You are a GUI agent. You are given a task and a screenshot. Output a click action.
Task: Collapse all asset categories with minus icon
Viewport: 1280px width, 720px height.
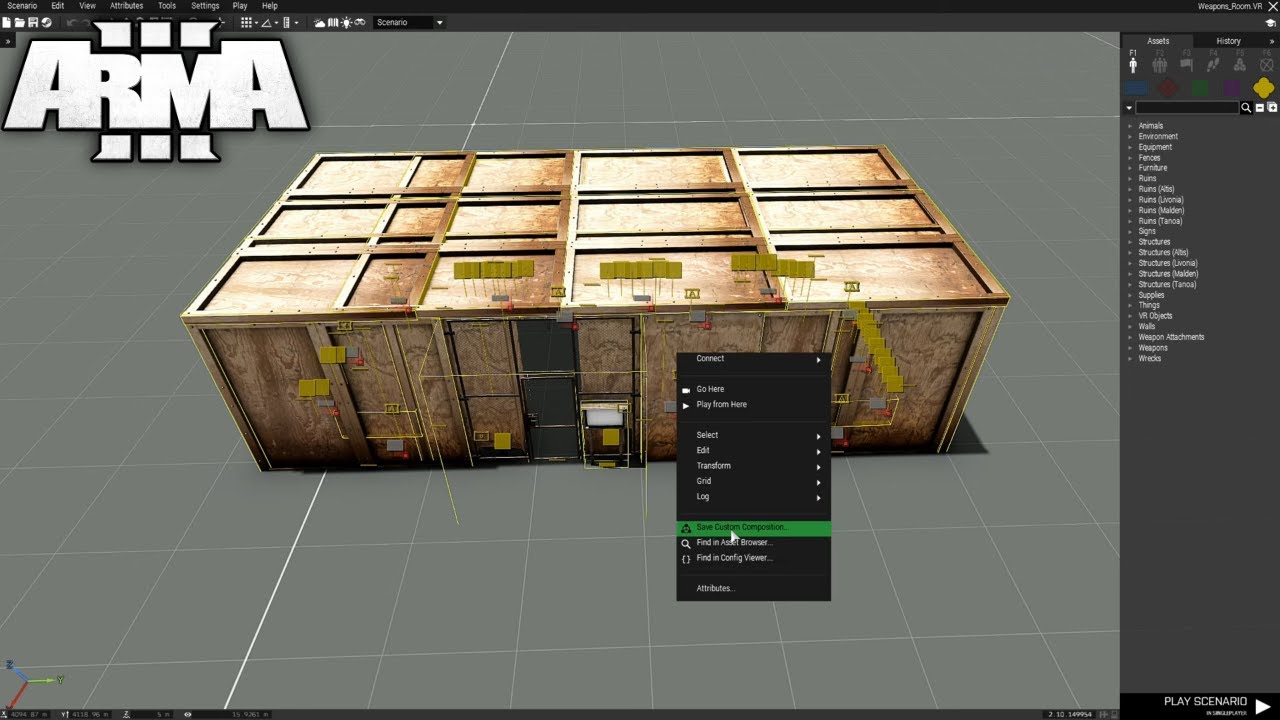(x=1259, y=108)
